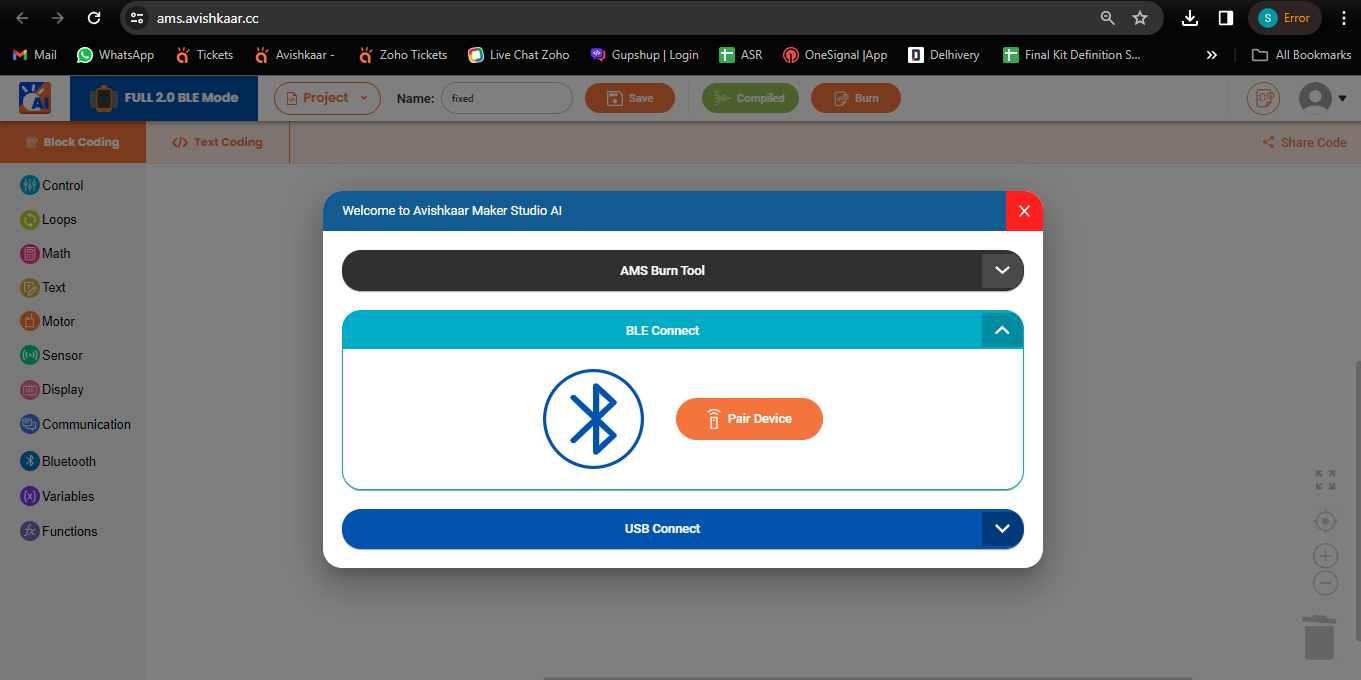Open the Live Chat Zoho bookmark
Image resolution: width=1361 pixels, height=680 pixels.
pos(519,55)
